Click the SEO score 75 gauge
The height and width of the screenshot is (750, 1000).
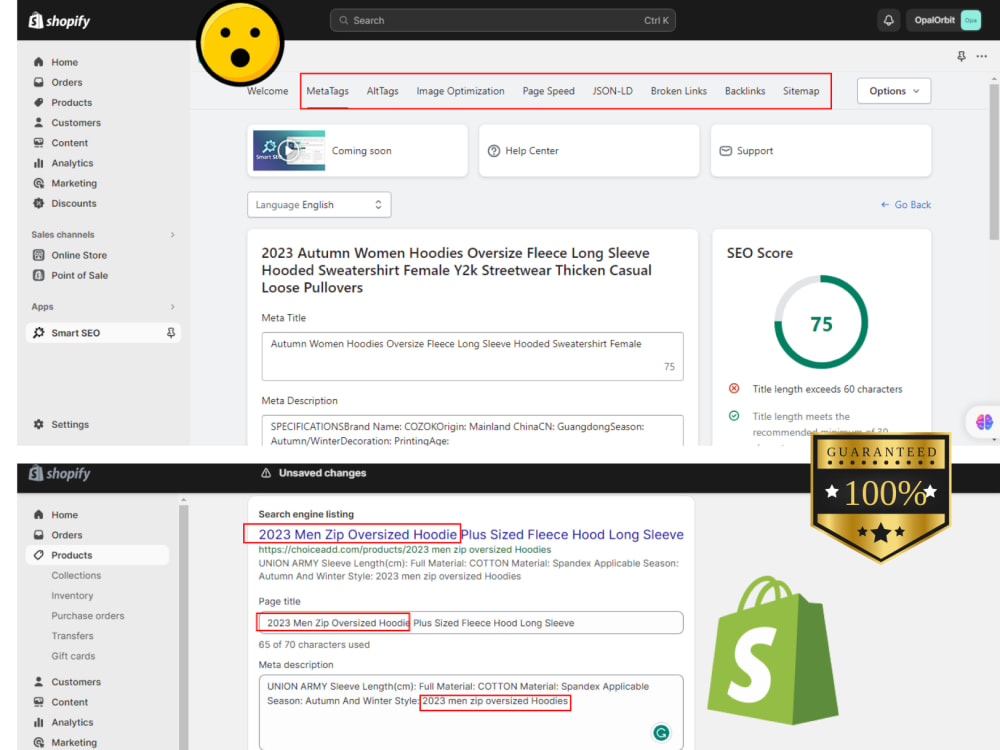[821, 322]
